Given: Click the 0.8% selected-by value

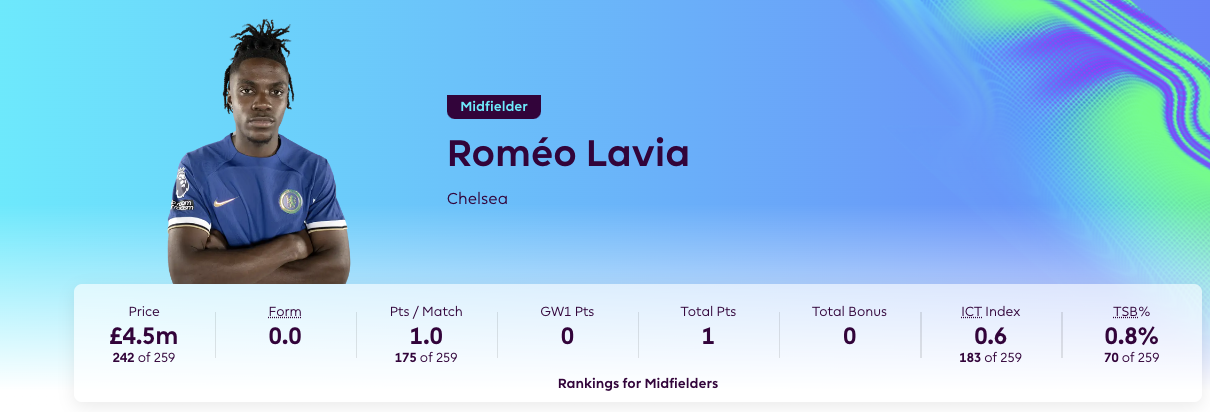Looking at the screenshot, I should click(x=1131, y=335).
